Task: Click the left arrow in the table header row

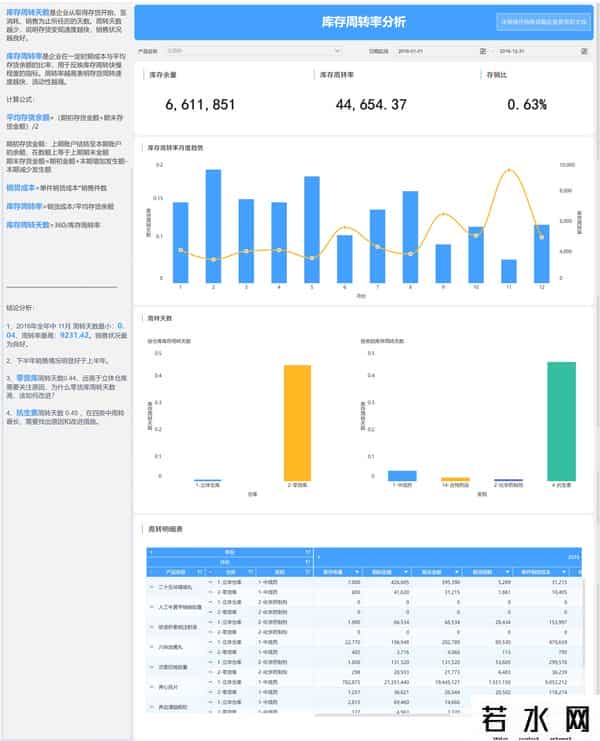Action: (x=151, y=551)
